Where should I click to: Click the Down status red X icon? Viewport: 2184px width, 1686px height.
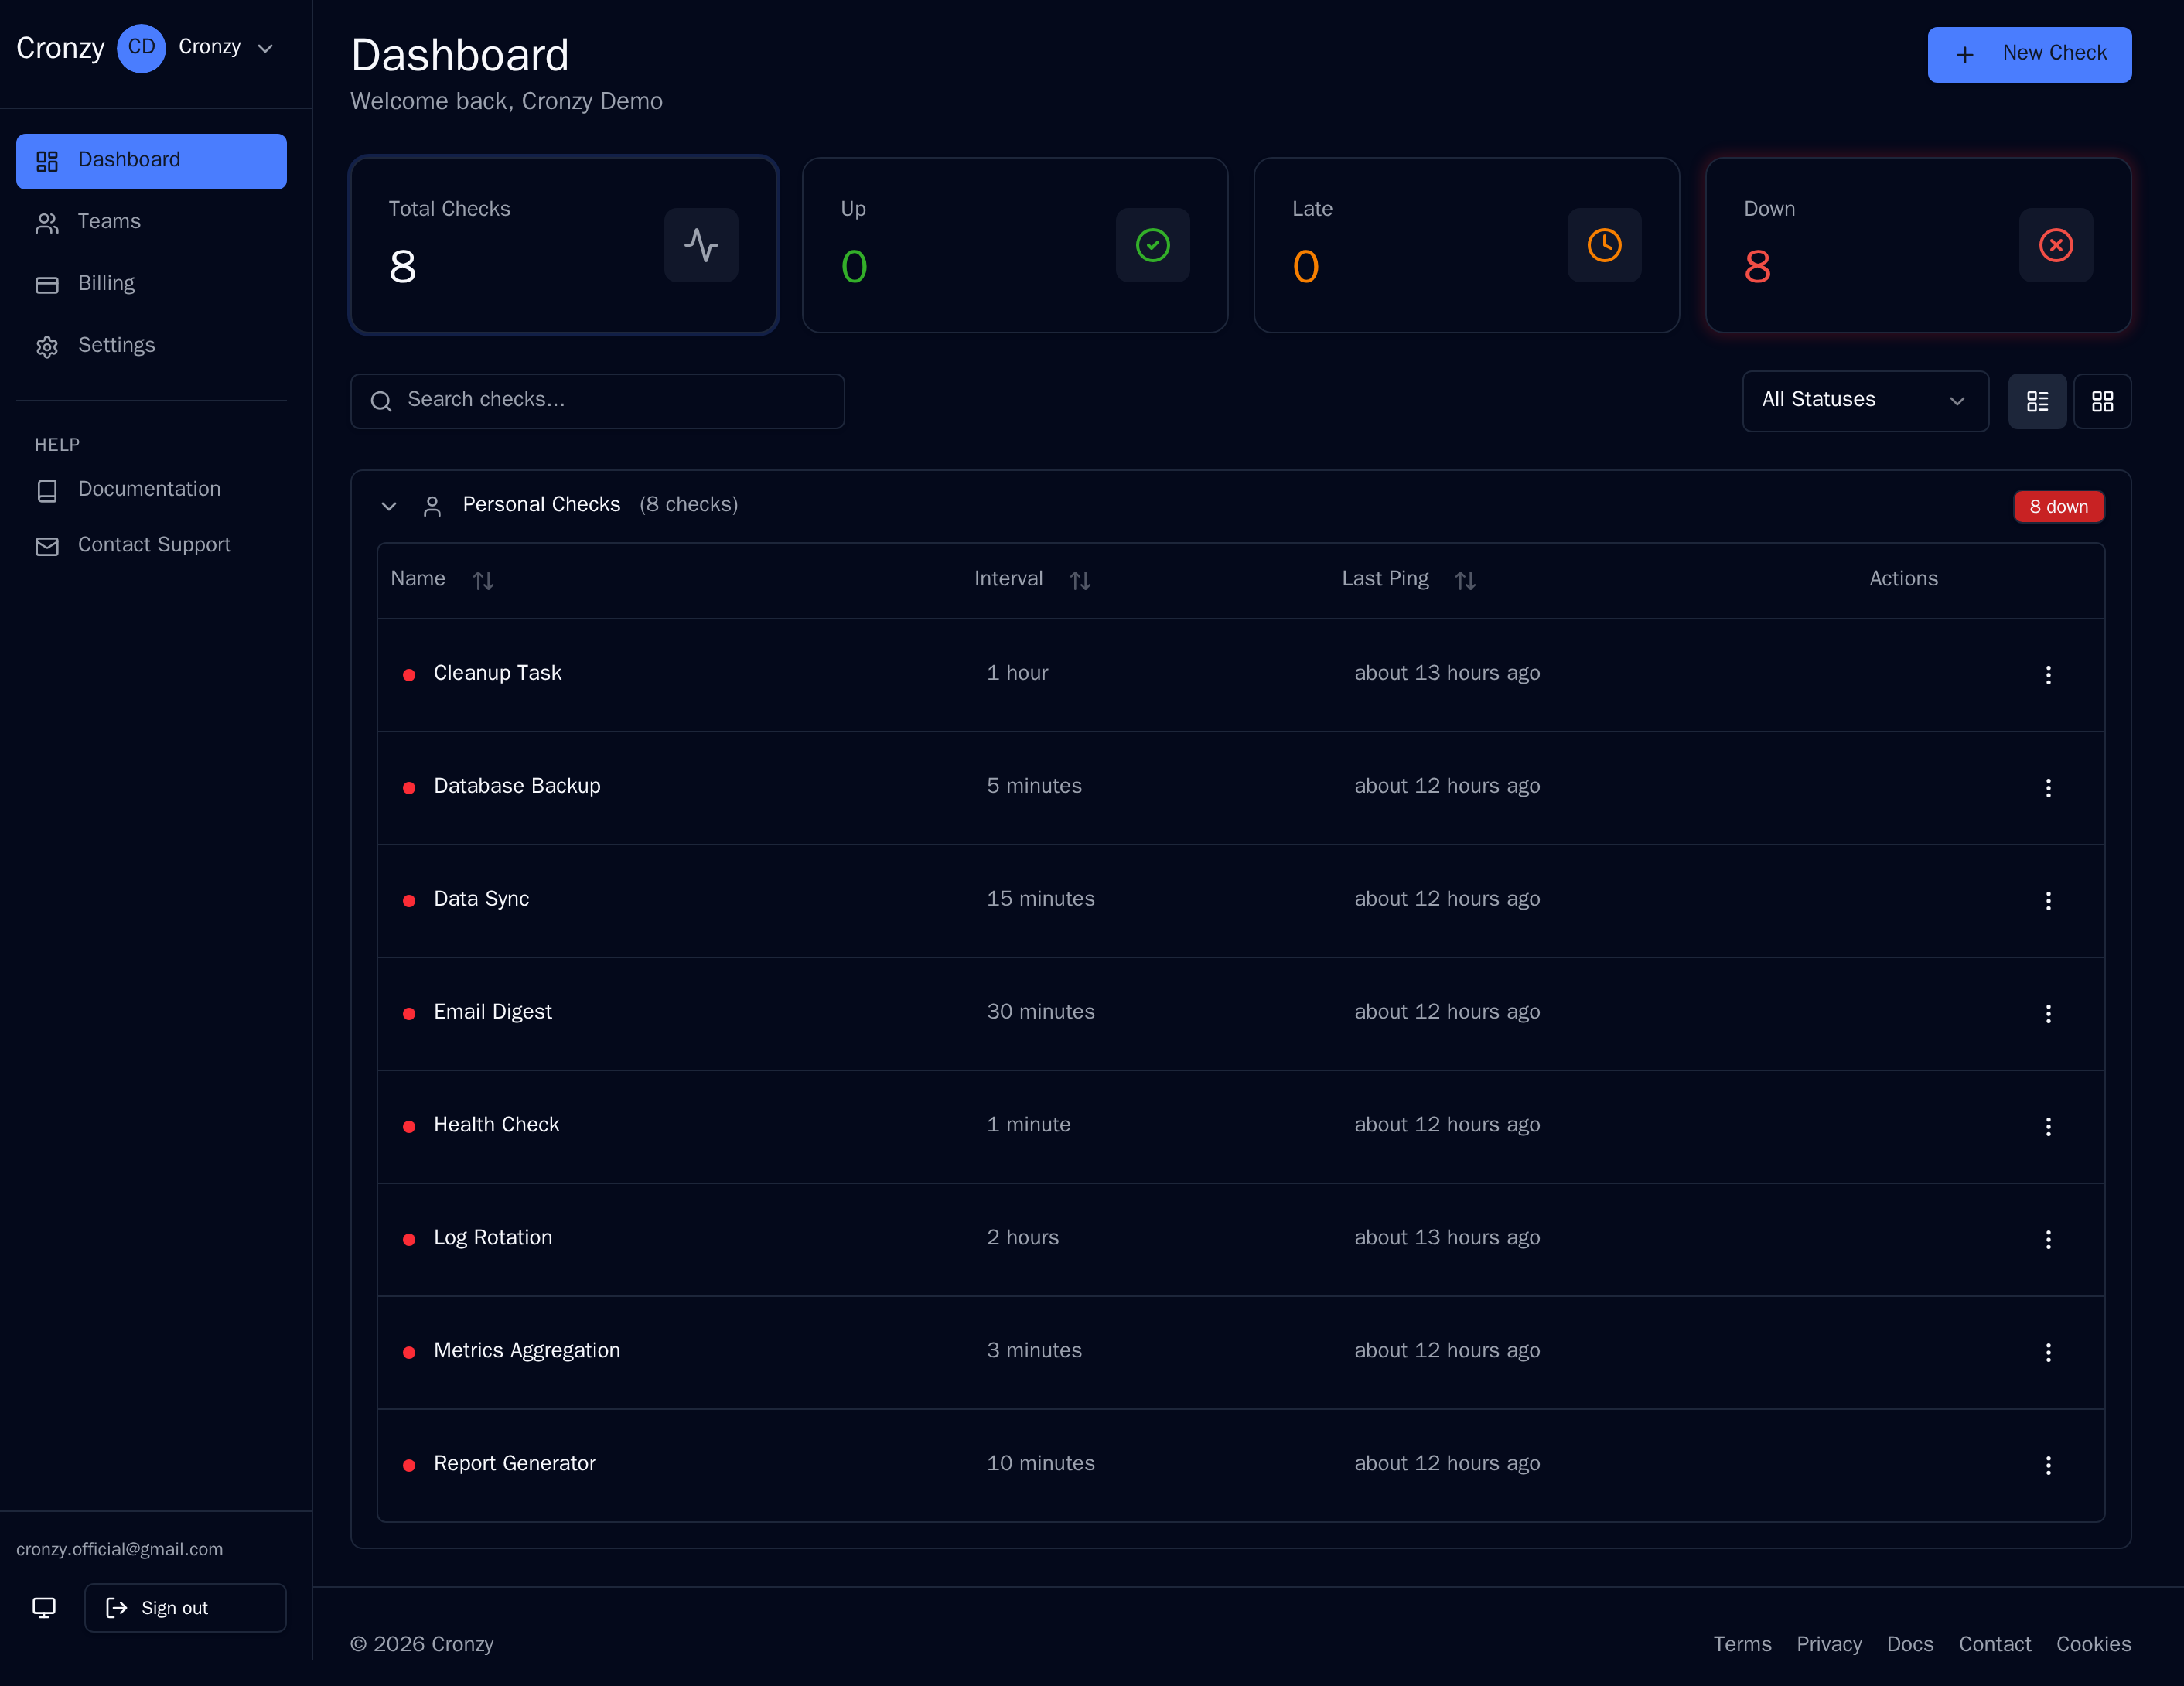(2055, 245)
